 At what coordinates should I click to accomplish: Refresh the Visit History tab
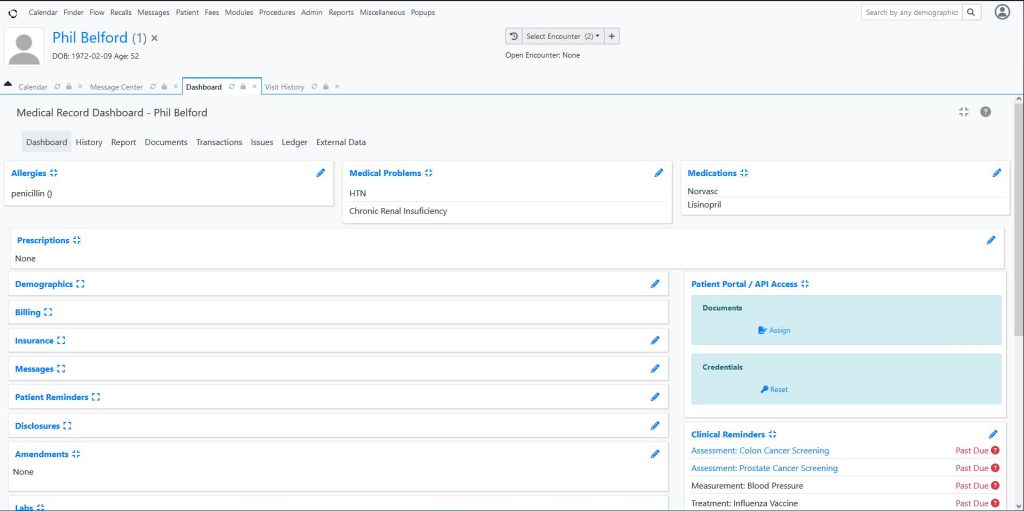point(314,87)
